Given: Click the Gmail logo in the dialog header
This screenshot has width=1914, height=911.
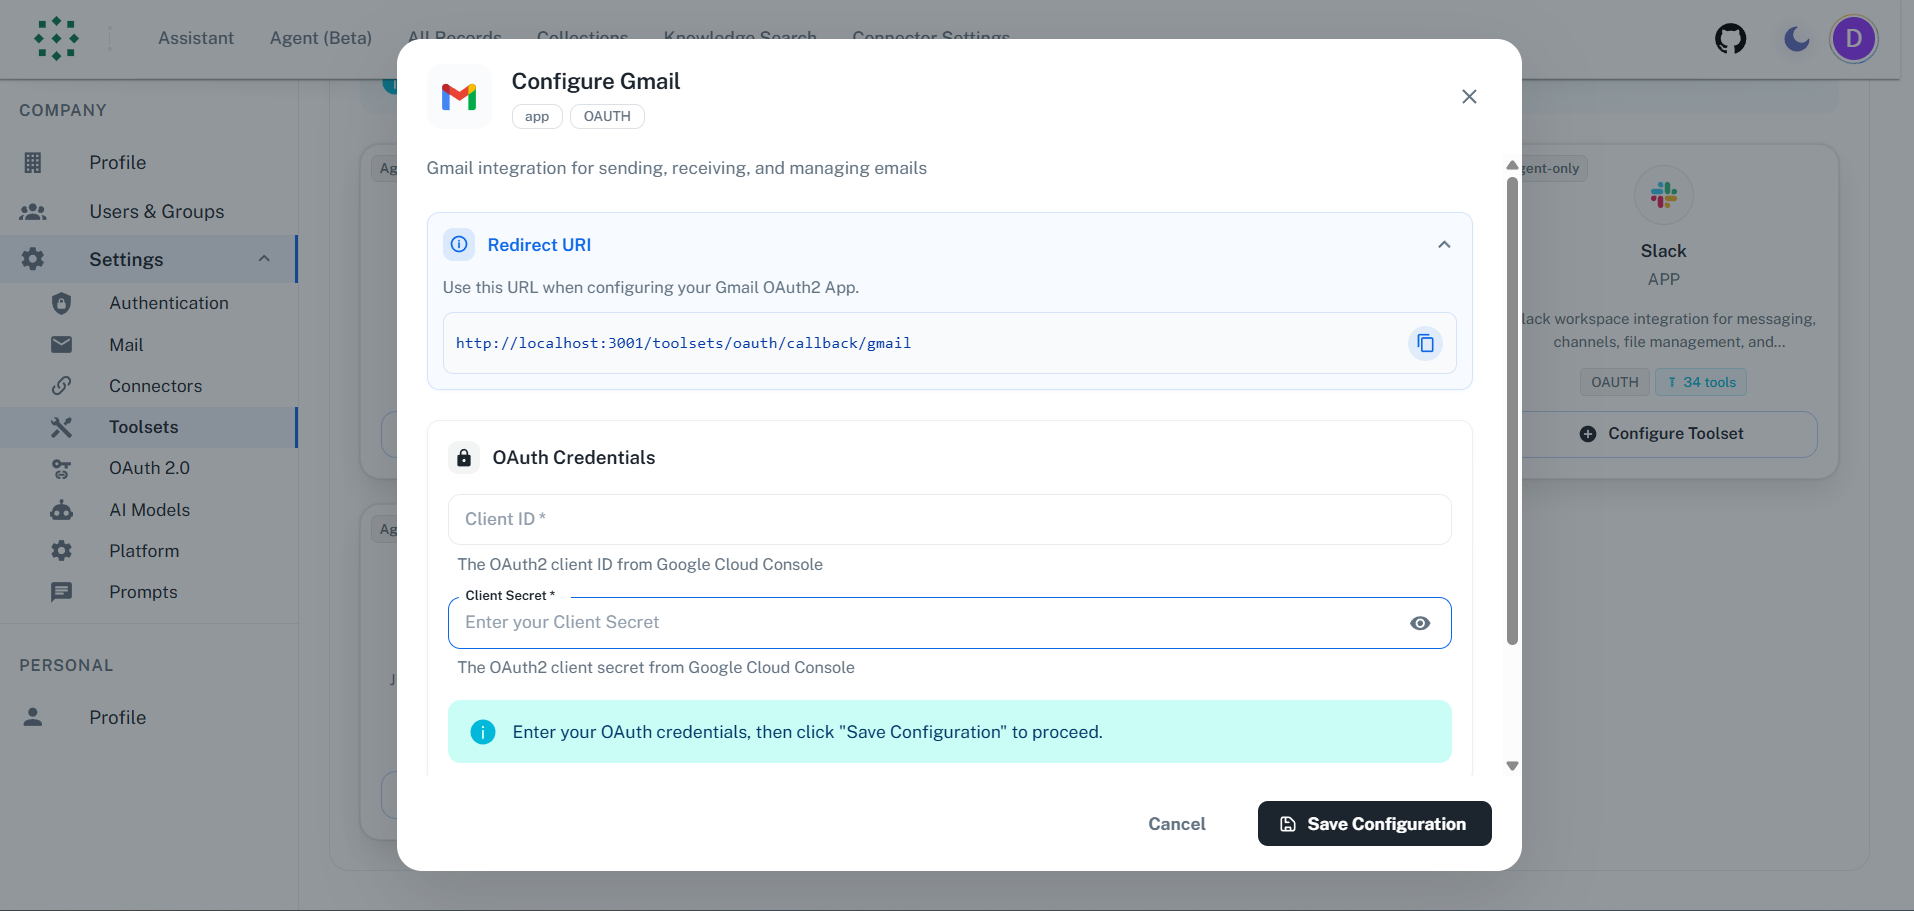Looking at the screenshot, I should pyautogui.click(x=459, y=96).
